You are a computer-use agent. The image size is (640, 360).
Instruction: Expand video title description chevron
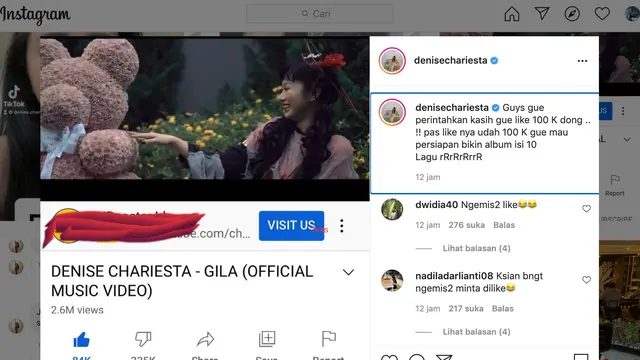pyautogui.click(x=348, y=272)
